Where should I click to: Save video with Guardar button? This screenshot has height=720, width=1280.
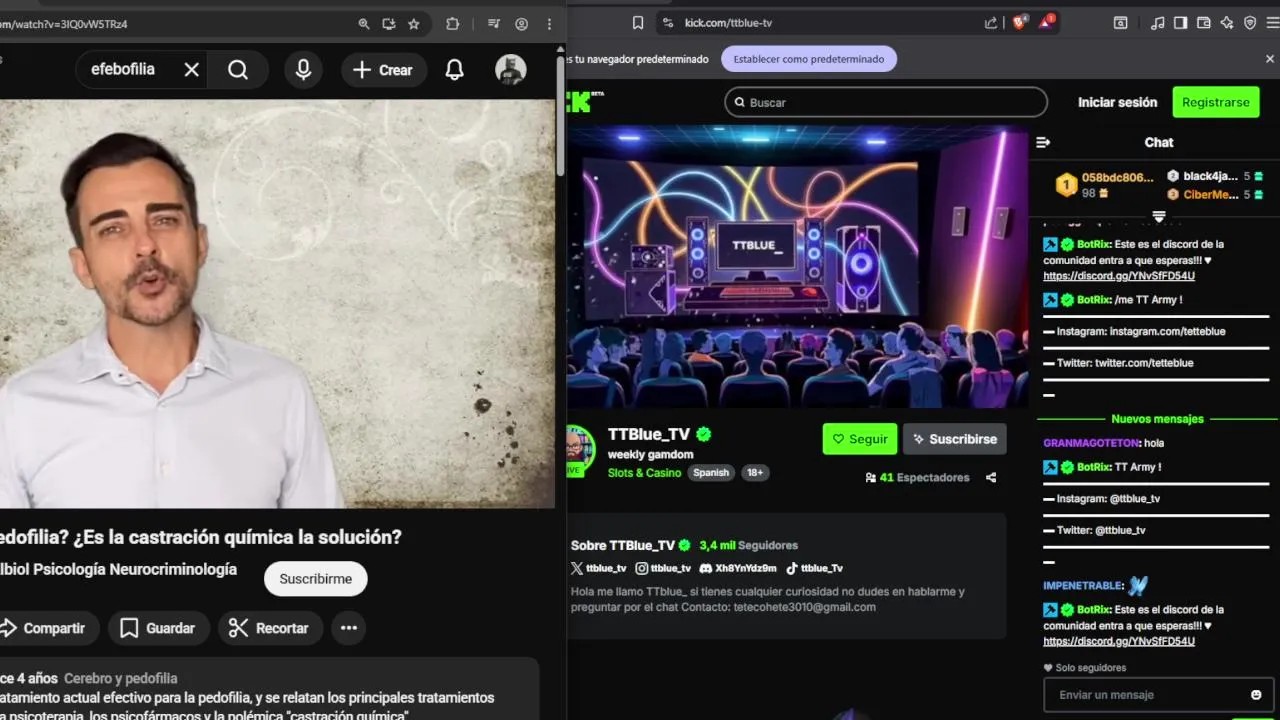[158, 628]
